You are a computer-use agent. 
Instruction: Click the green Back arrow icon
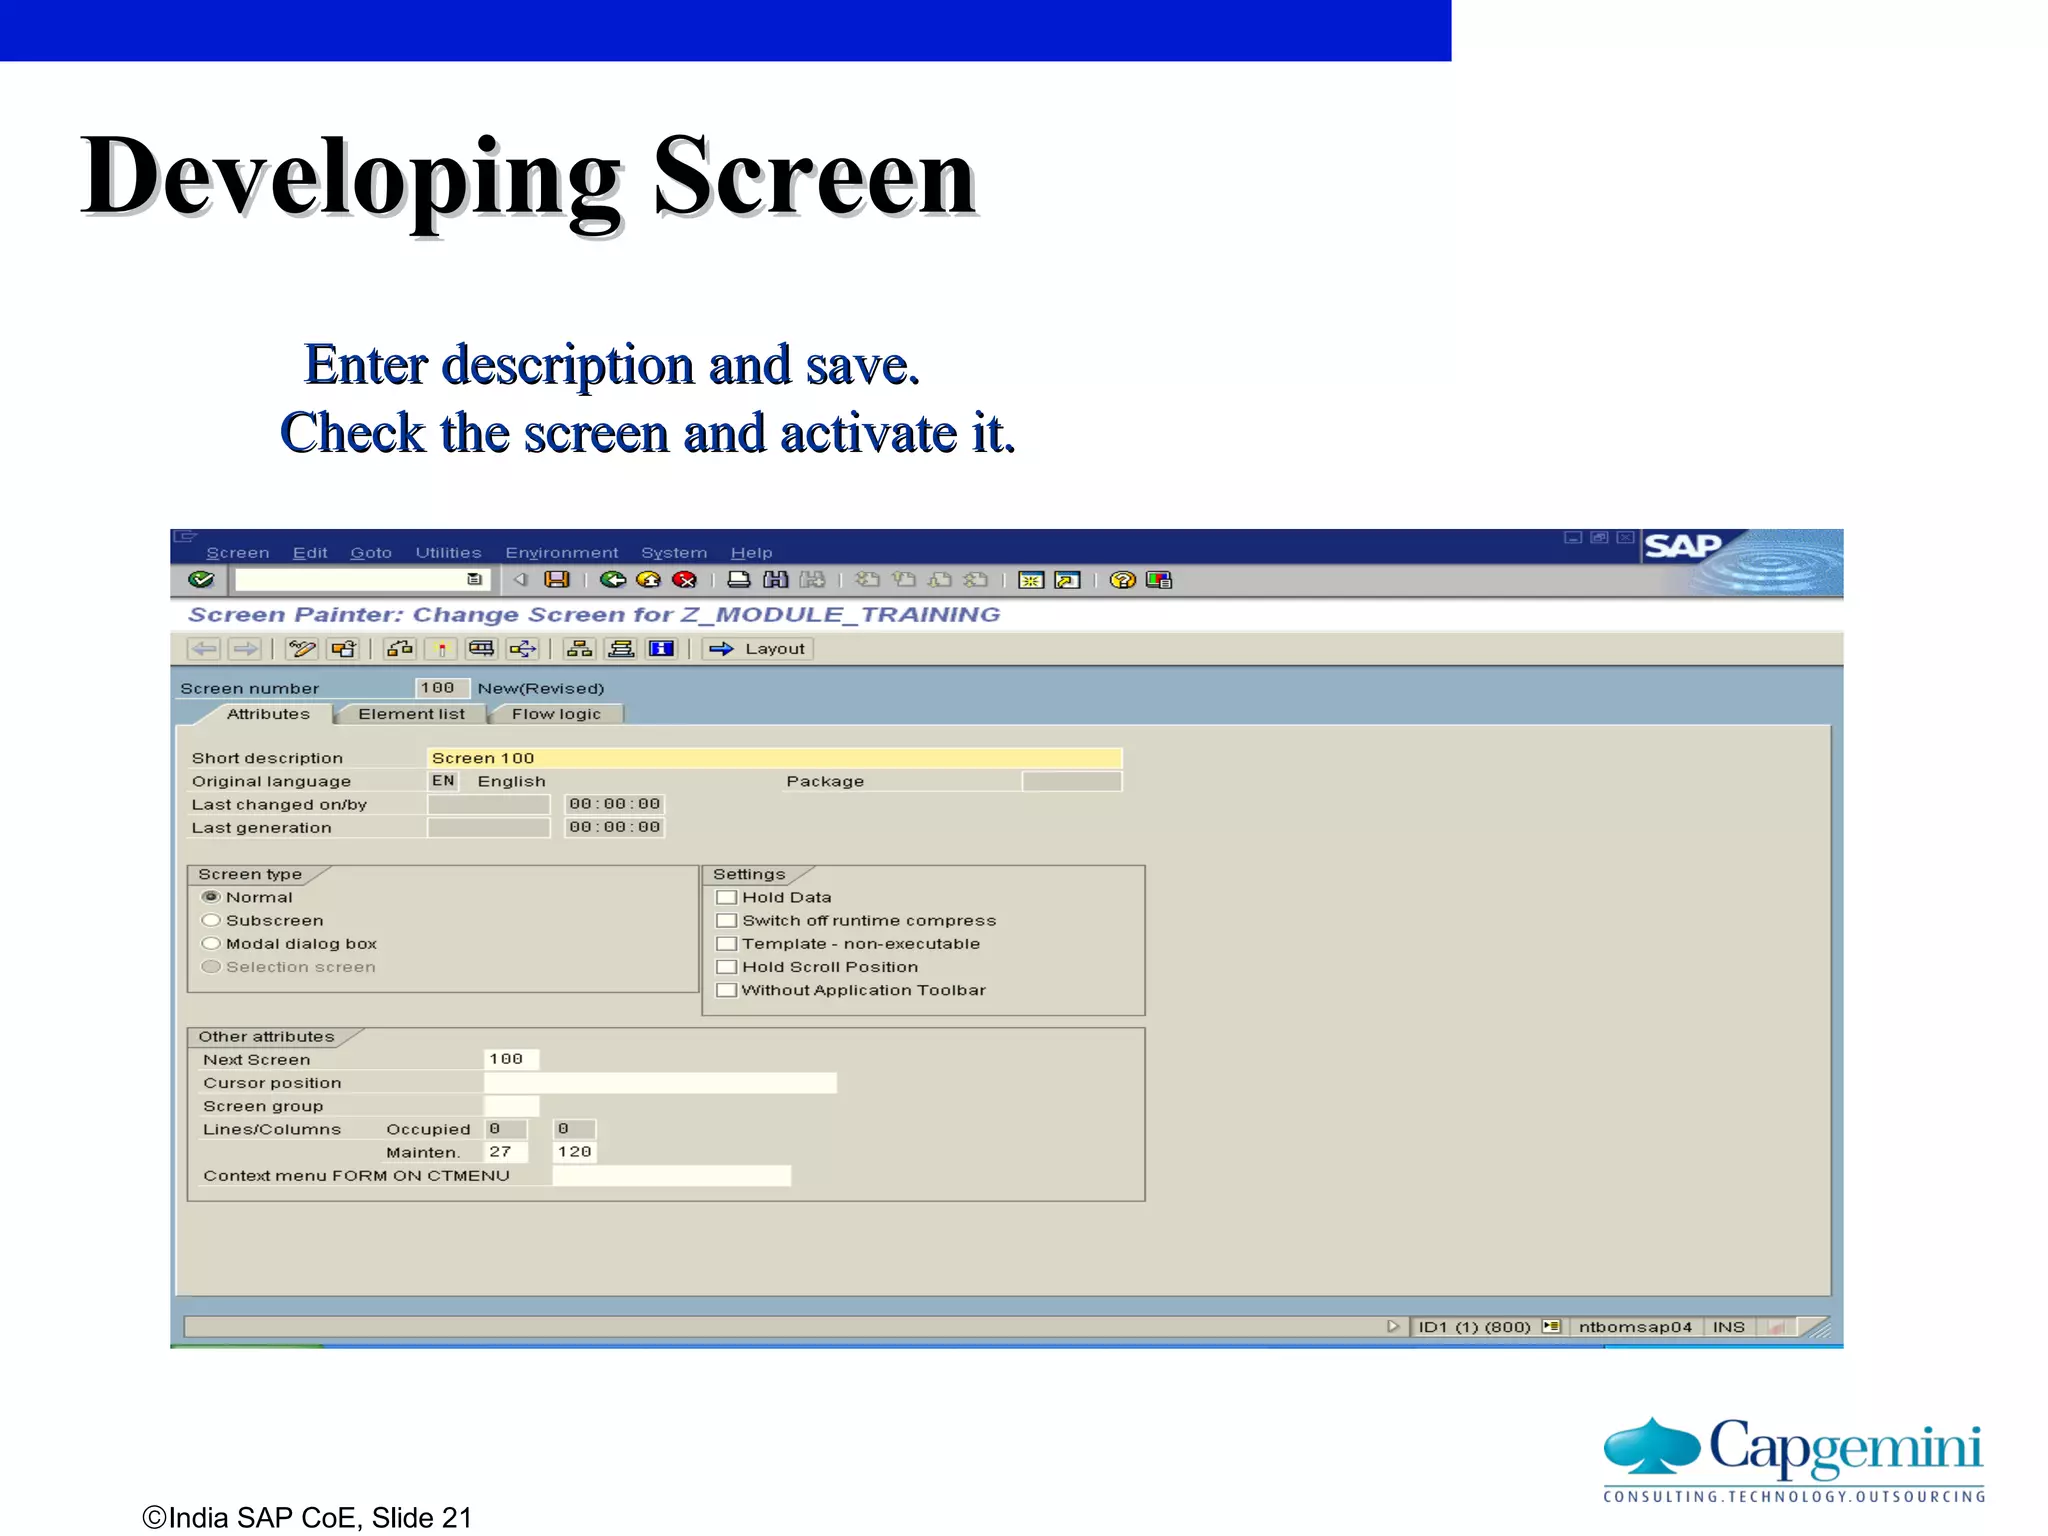click(612, 580)
